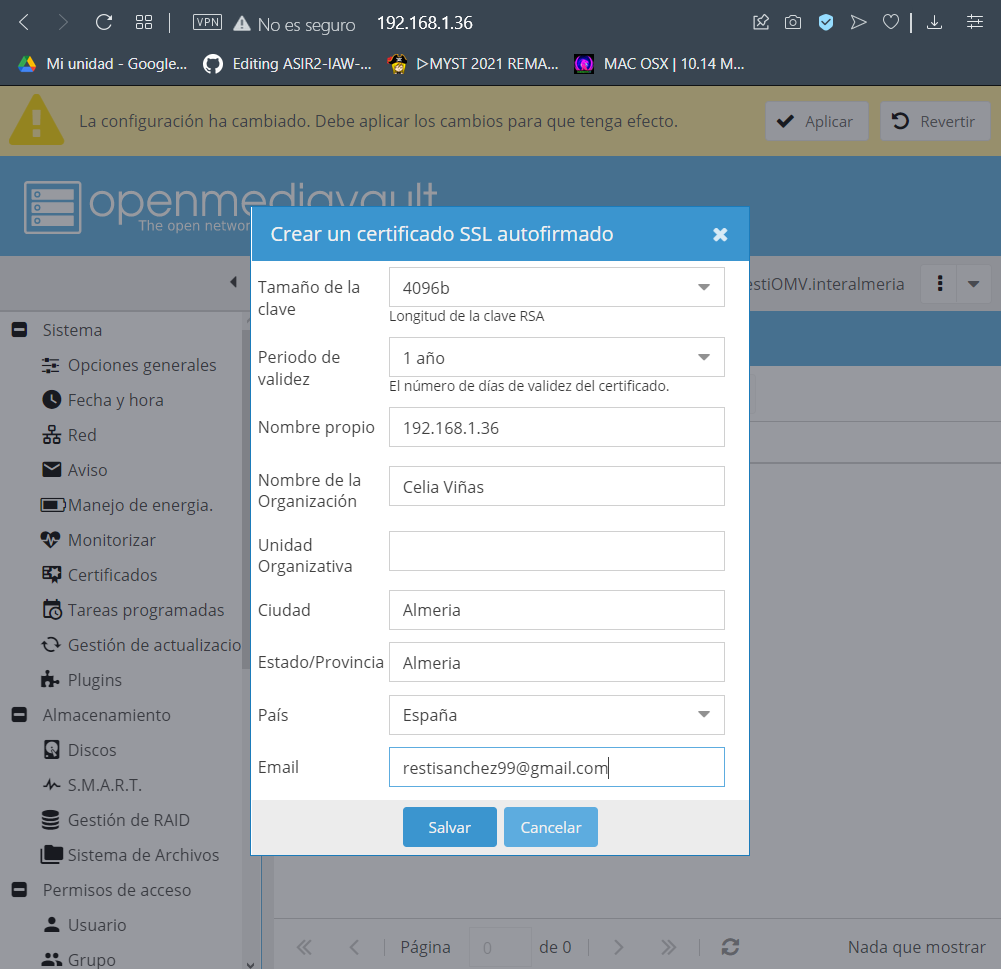The height and width of the screenshot is (969, 1001).
Task: Reload the page with the refresh icon
Action: pyautogui.click(x=103, y=23)
